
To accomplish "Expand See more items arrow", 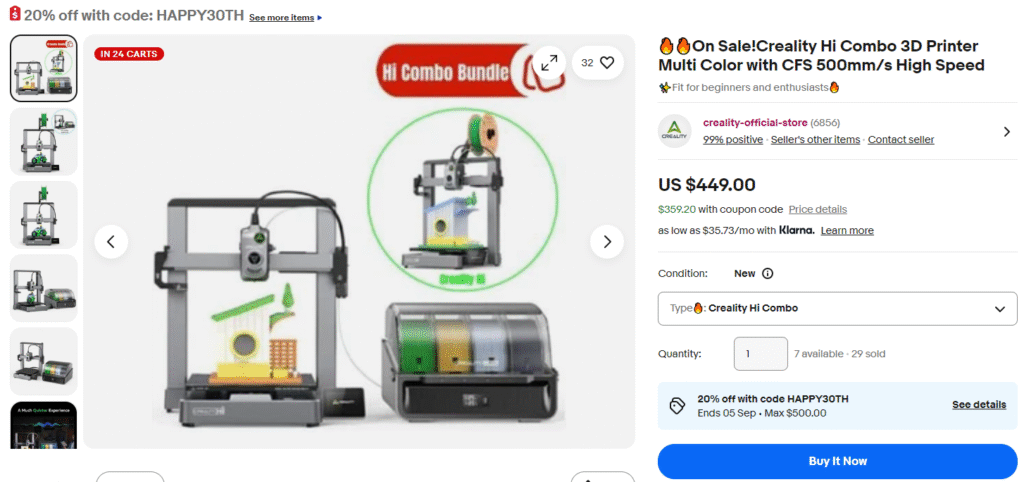I will (319, 18).
